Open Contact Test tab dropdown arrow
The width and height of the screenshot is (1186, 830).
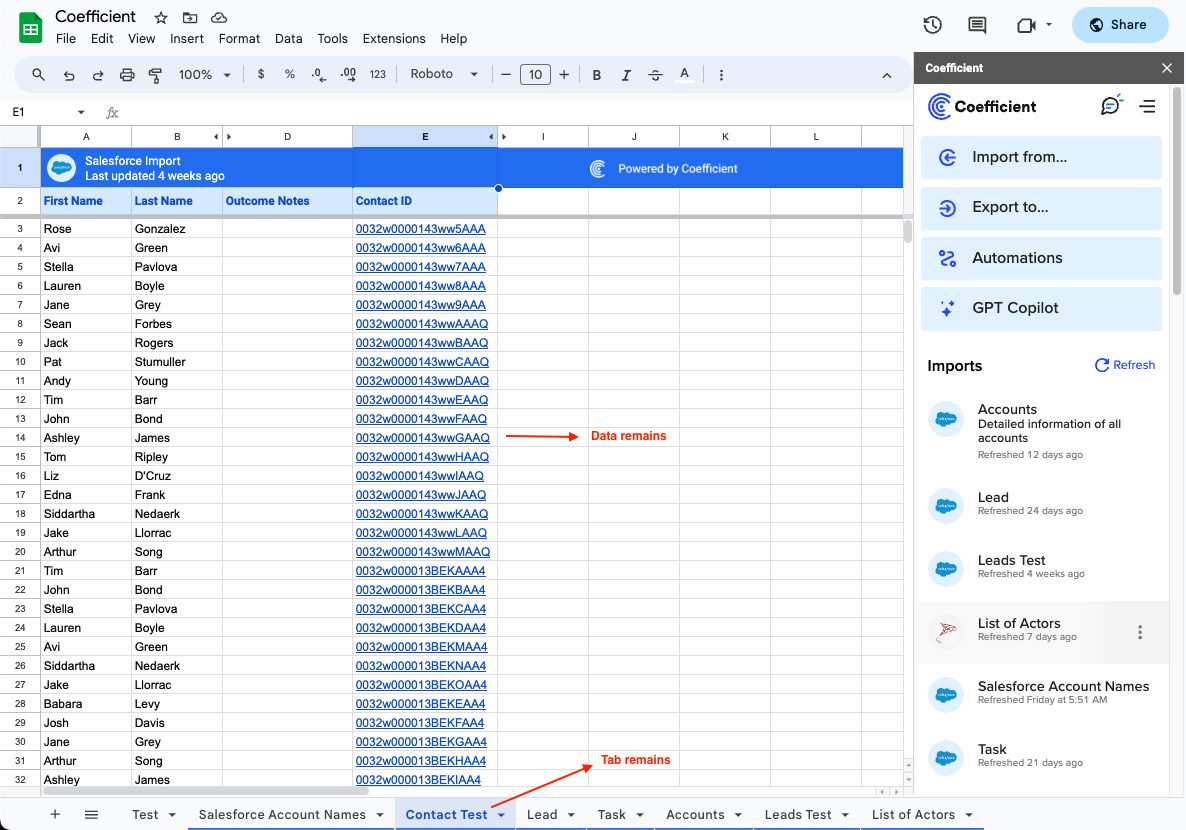pos(501,815)
